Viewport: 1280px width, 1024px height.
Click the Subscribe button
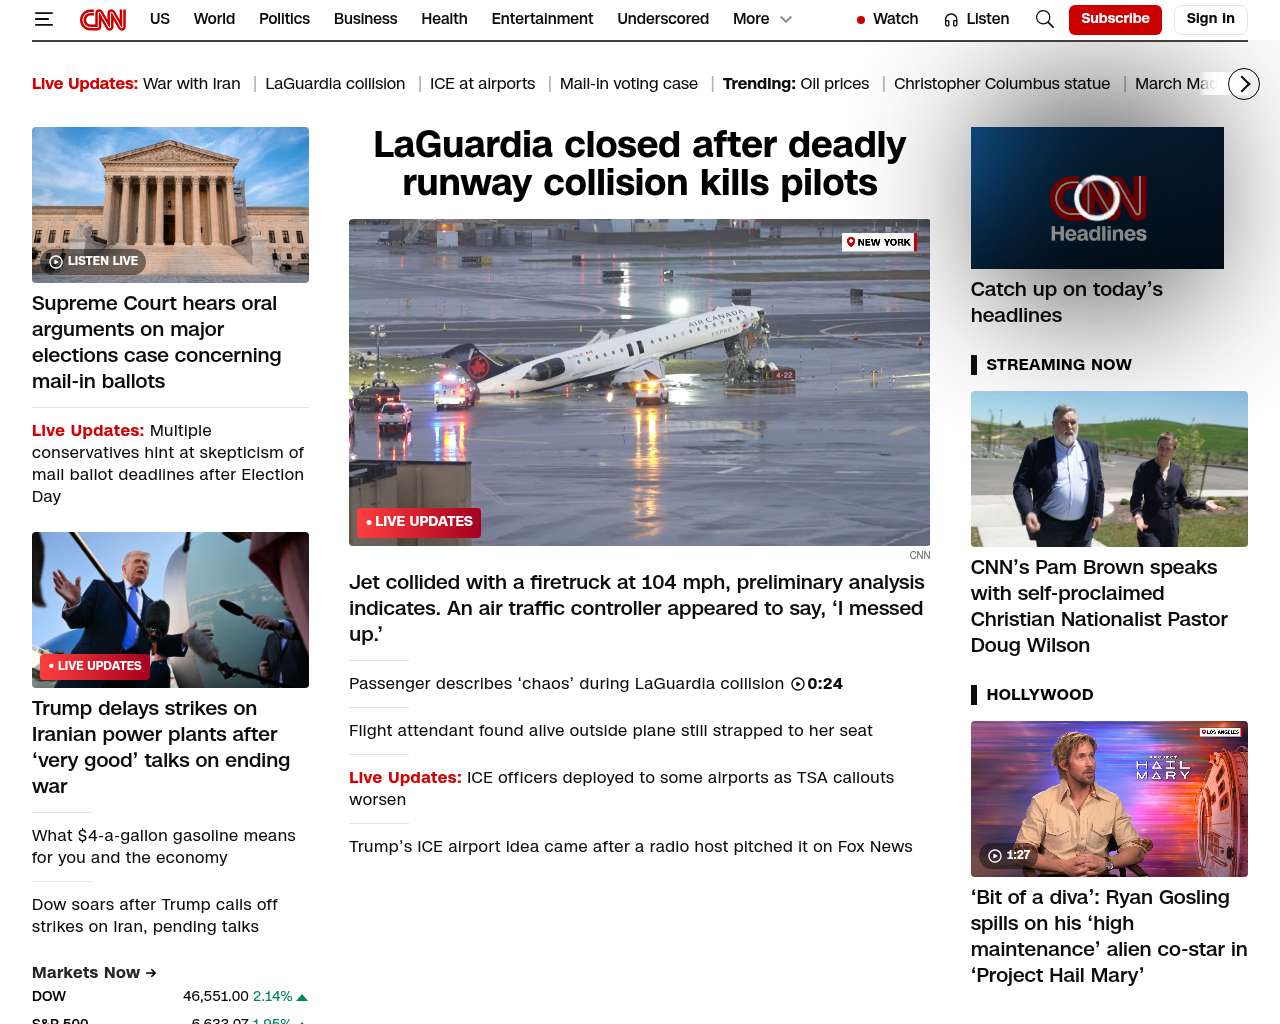1114,19
